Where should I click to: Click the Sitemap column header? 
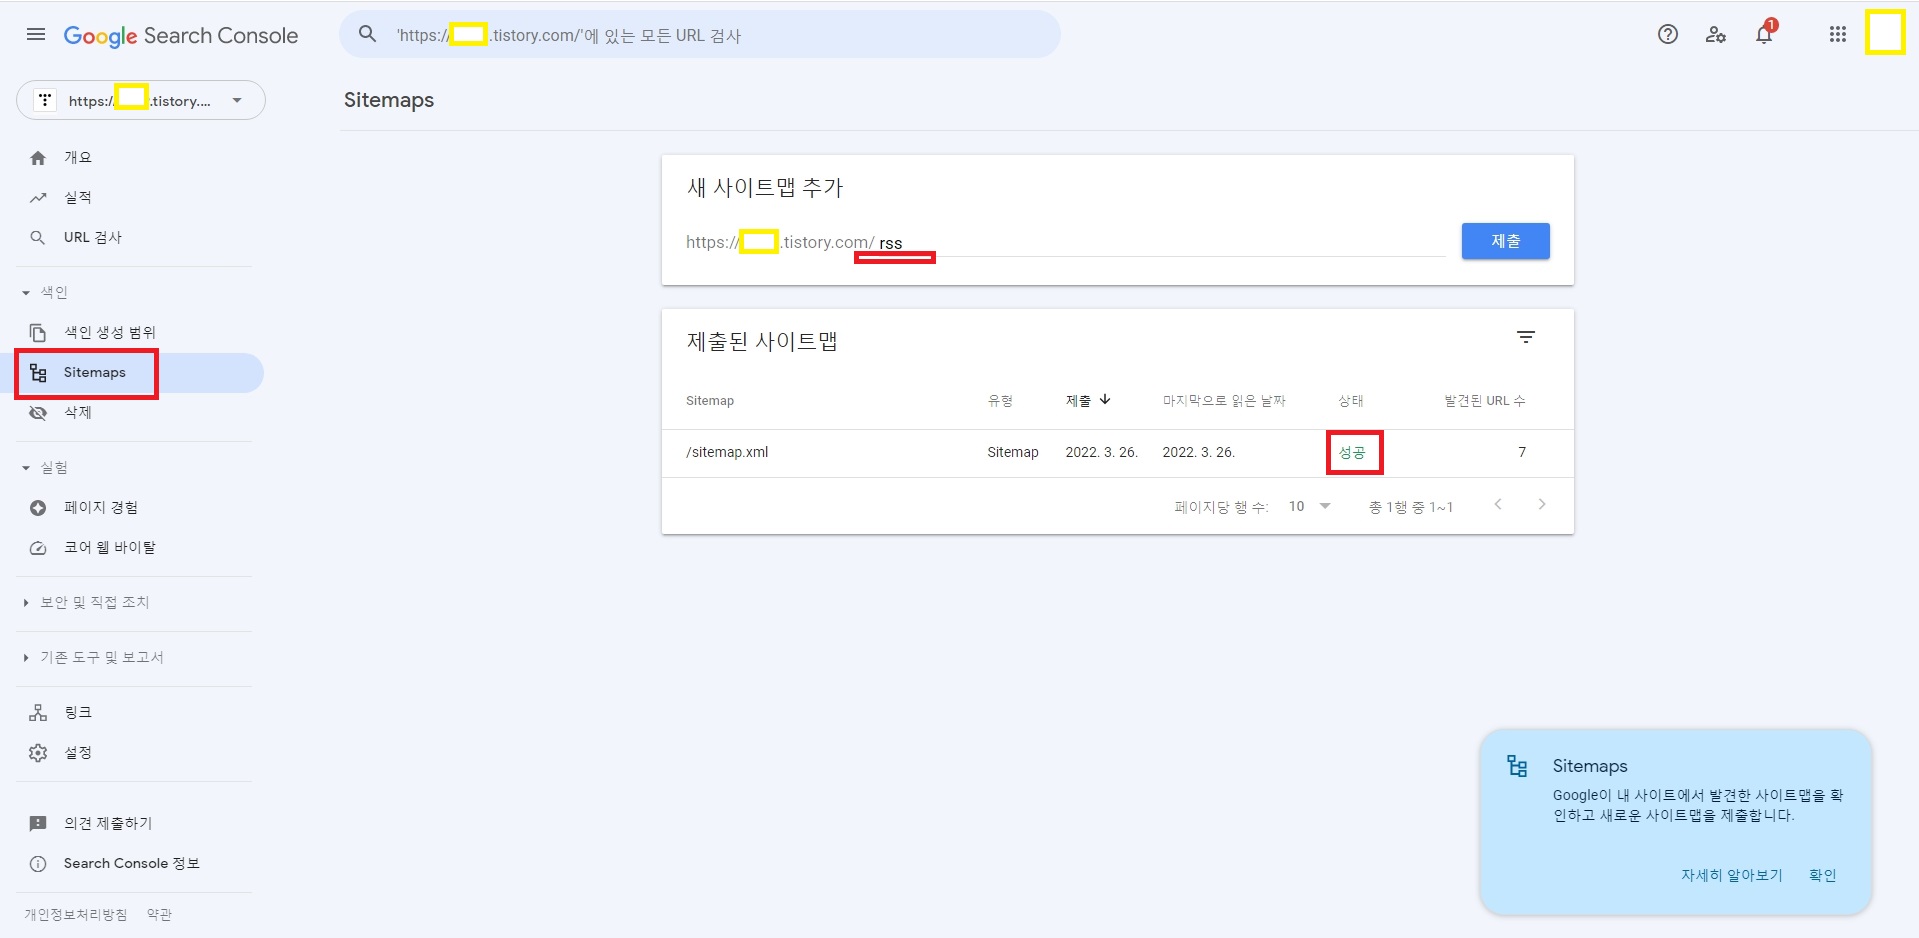pyautogui.click(x=710, y=401)
